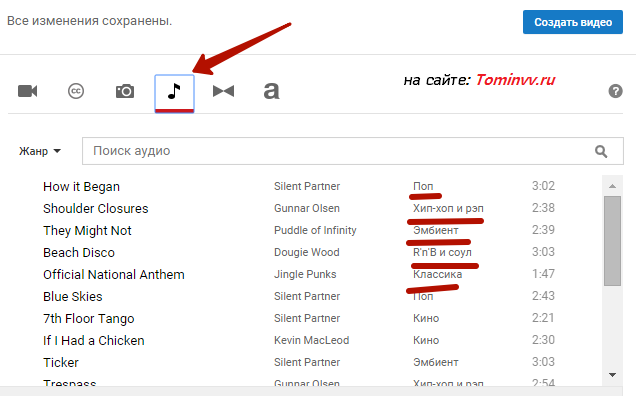The image size is (636, 396).
Task: Click the track list scrollbar thumb
Action: click(x=612, y=241)
